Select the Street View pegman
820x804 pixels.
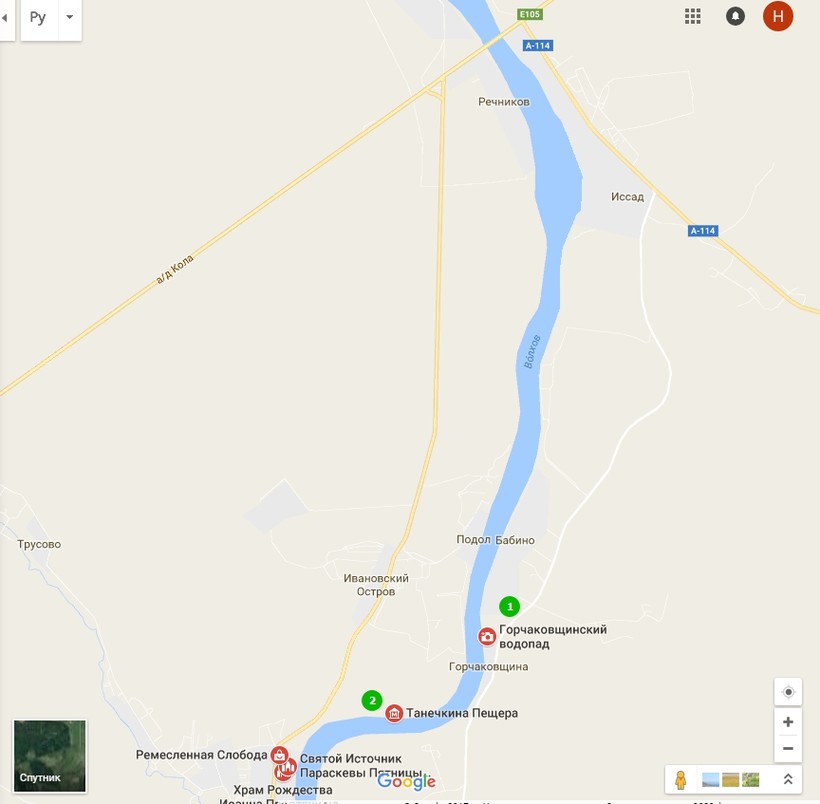(680, 779)
